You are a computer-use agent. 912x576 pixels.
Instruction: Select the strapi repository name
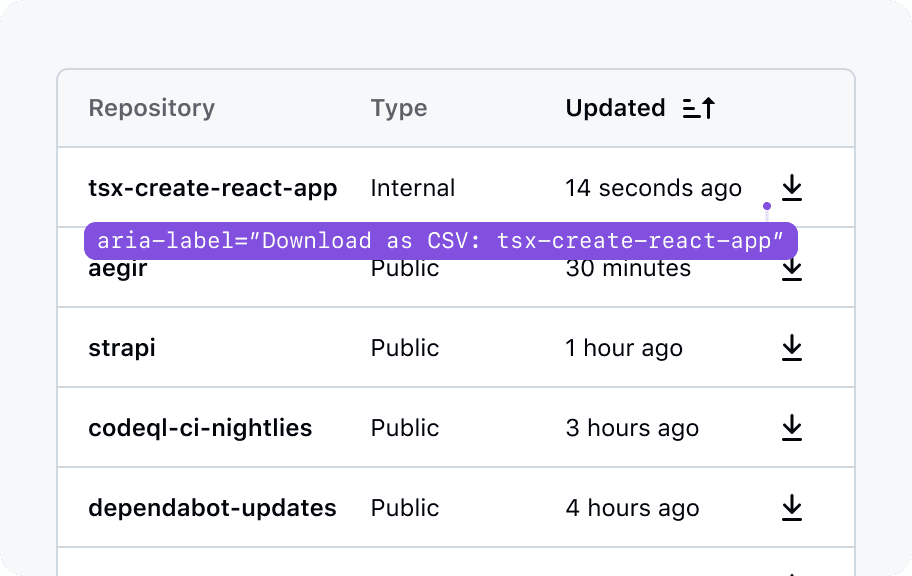point(122,348)
